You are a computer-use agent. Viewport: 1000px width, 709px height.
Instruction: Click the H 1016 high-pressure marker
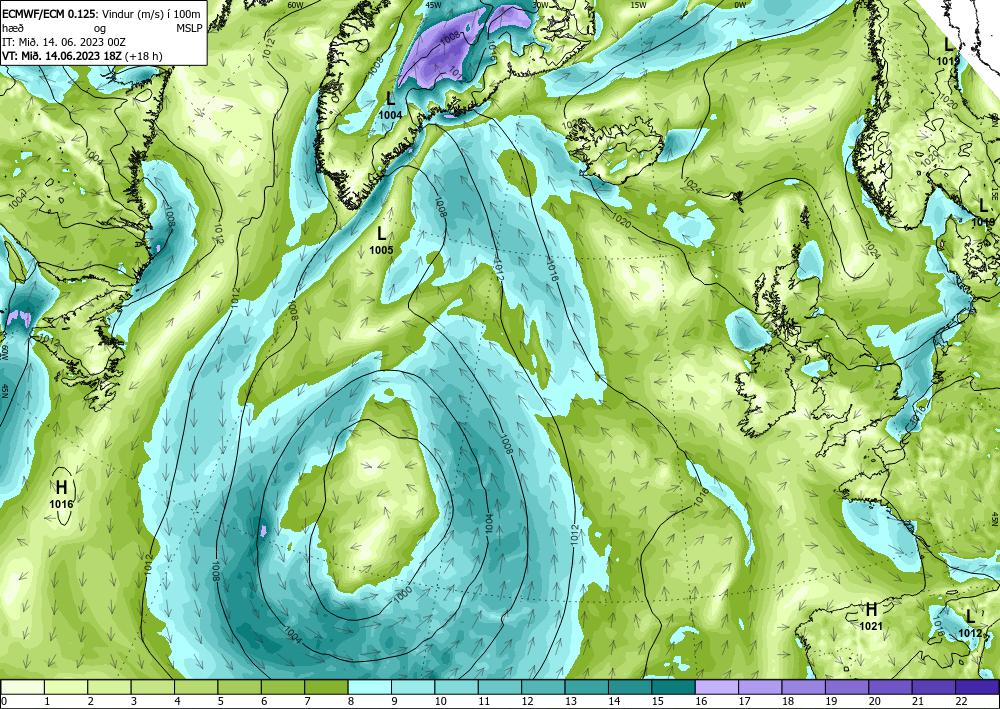click(x=61, y=495)
